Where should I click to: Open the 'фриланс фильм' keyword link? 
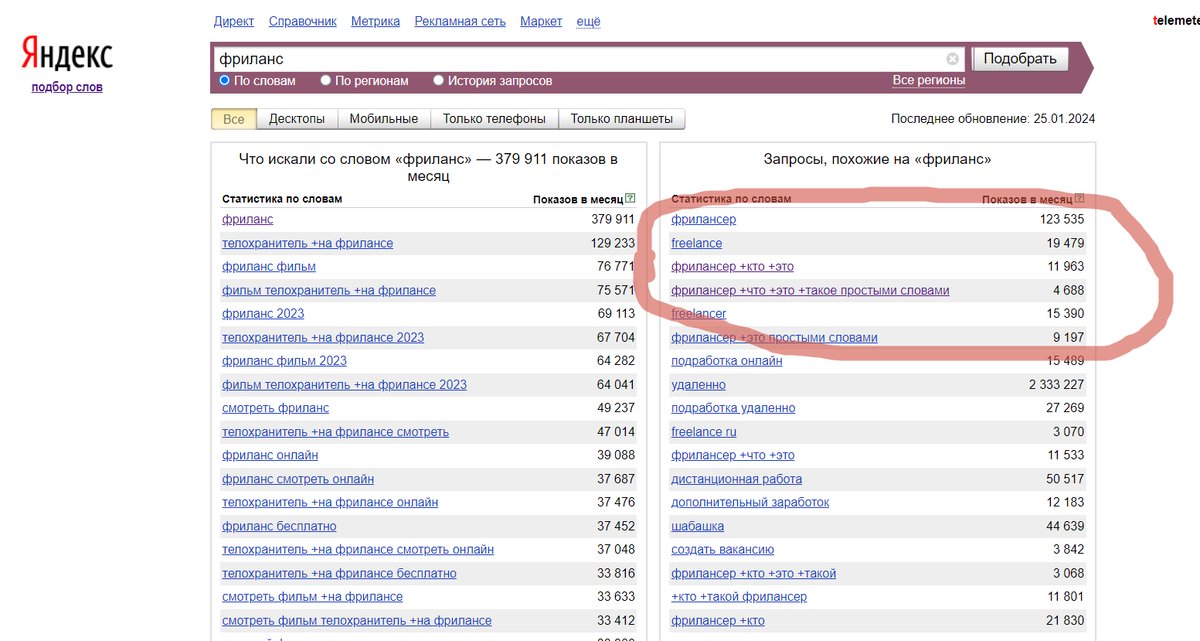269,266
